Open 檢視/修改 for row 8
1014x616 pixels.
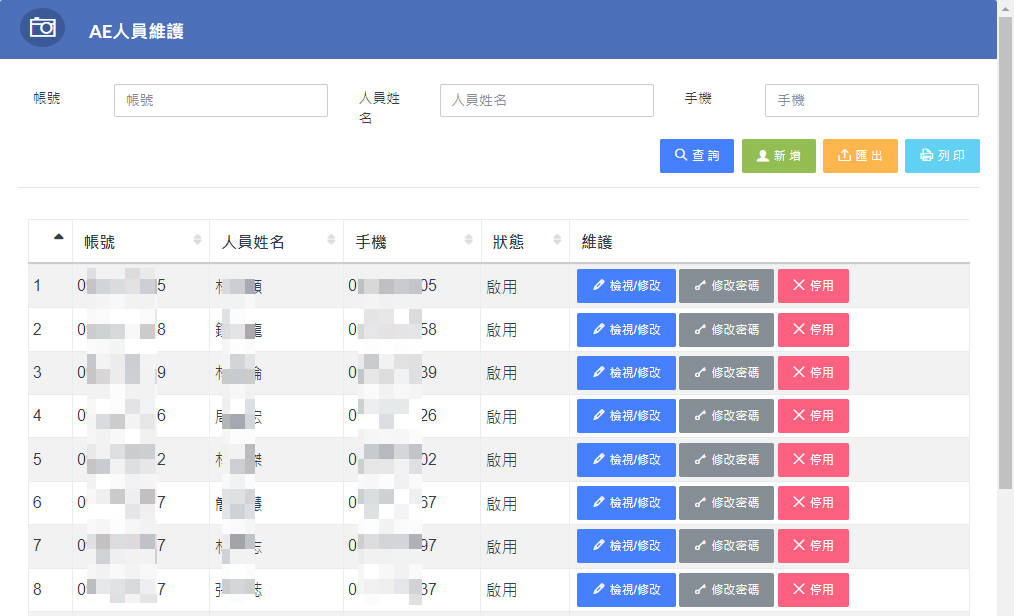click(x=626, y=589)
